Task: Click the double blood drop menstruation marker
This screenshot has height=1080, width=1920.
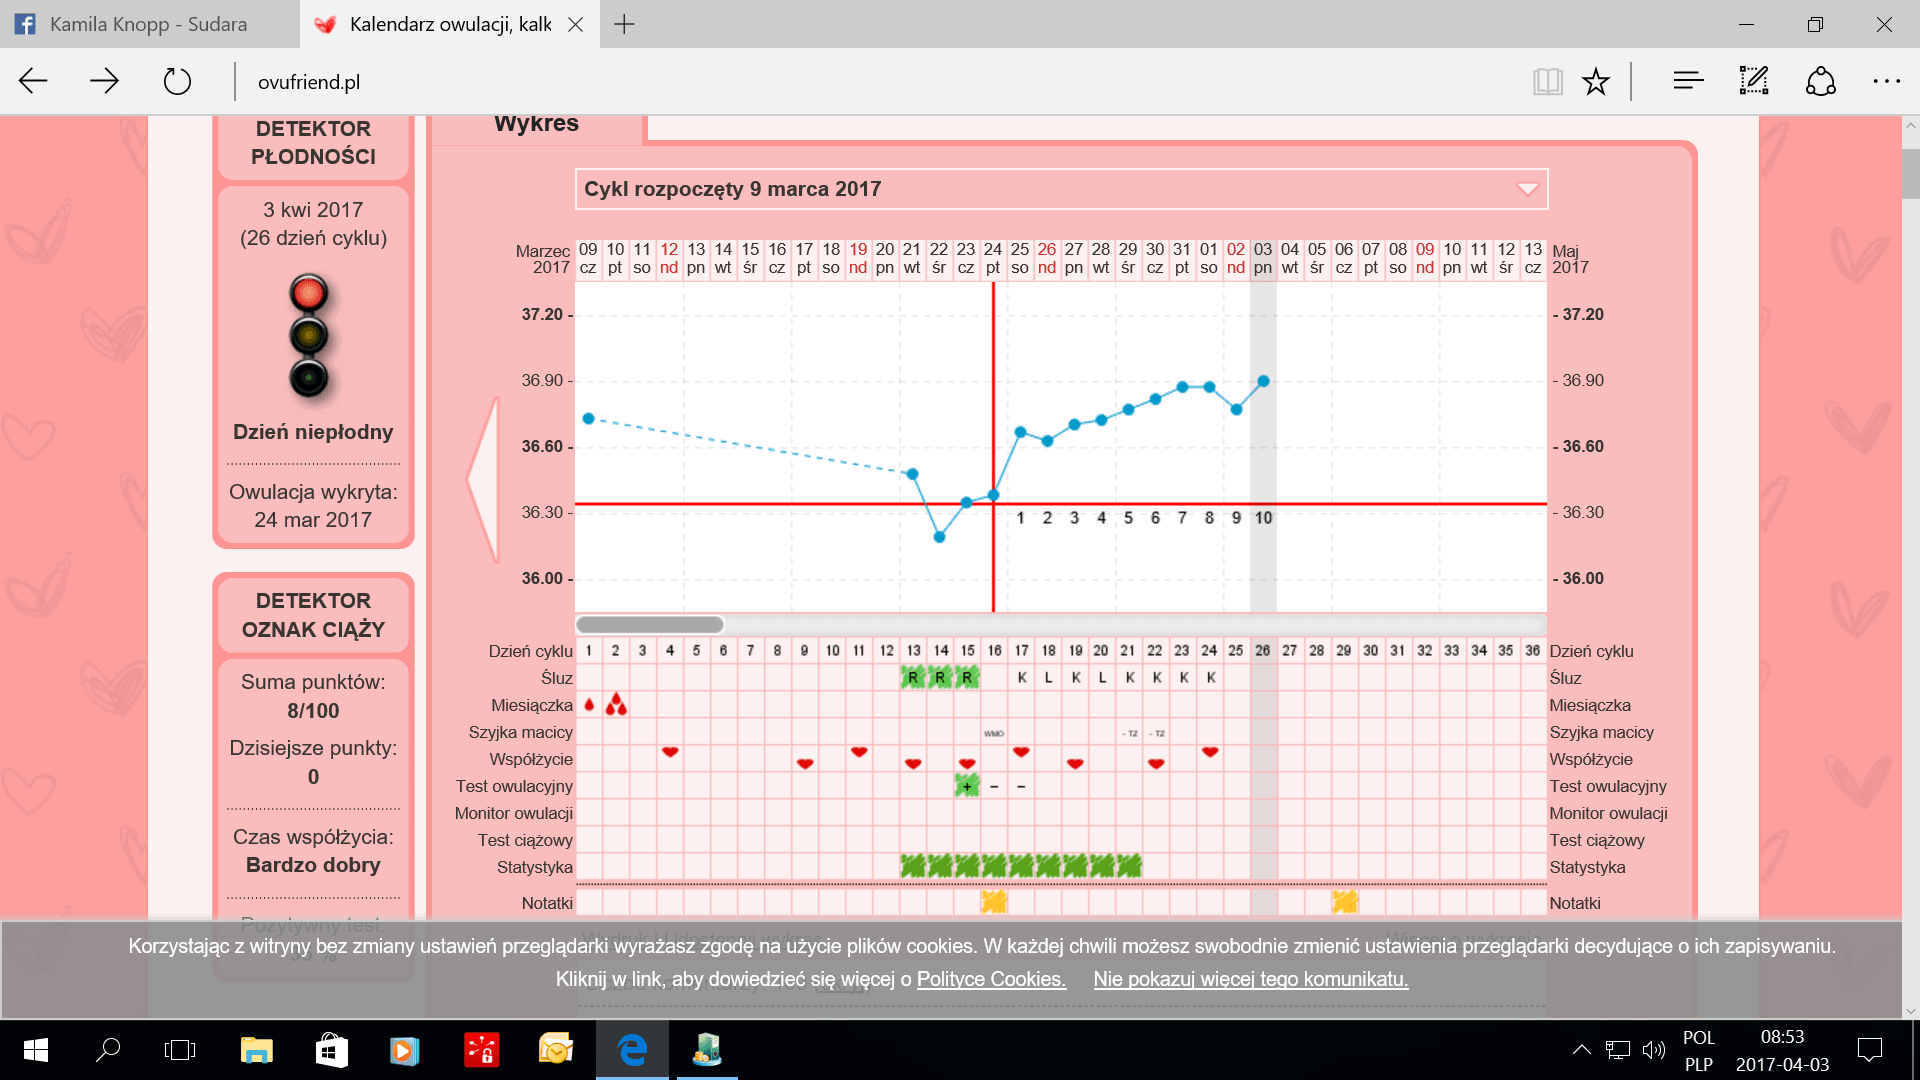Action: pyautogui.click(x=616, y=705)
